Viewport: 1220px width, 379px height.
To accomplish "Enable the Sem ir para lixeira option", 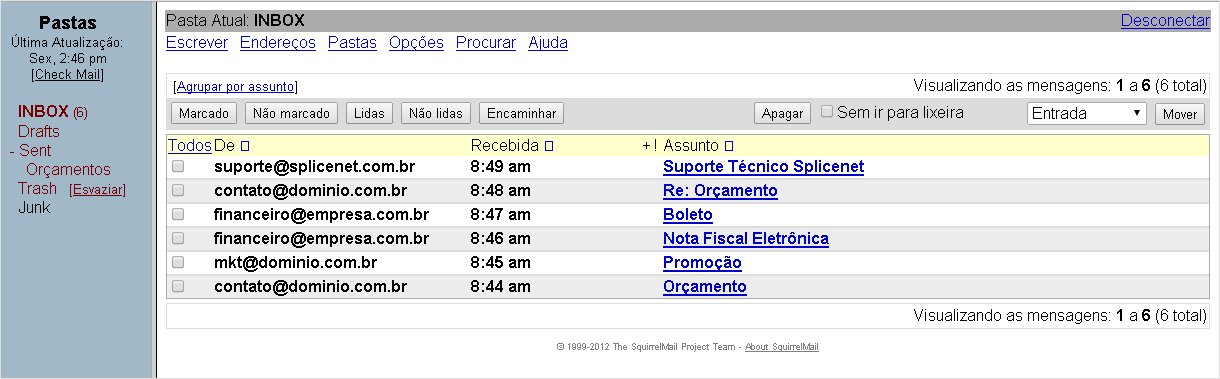I will click(x=827, y=112).
